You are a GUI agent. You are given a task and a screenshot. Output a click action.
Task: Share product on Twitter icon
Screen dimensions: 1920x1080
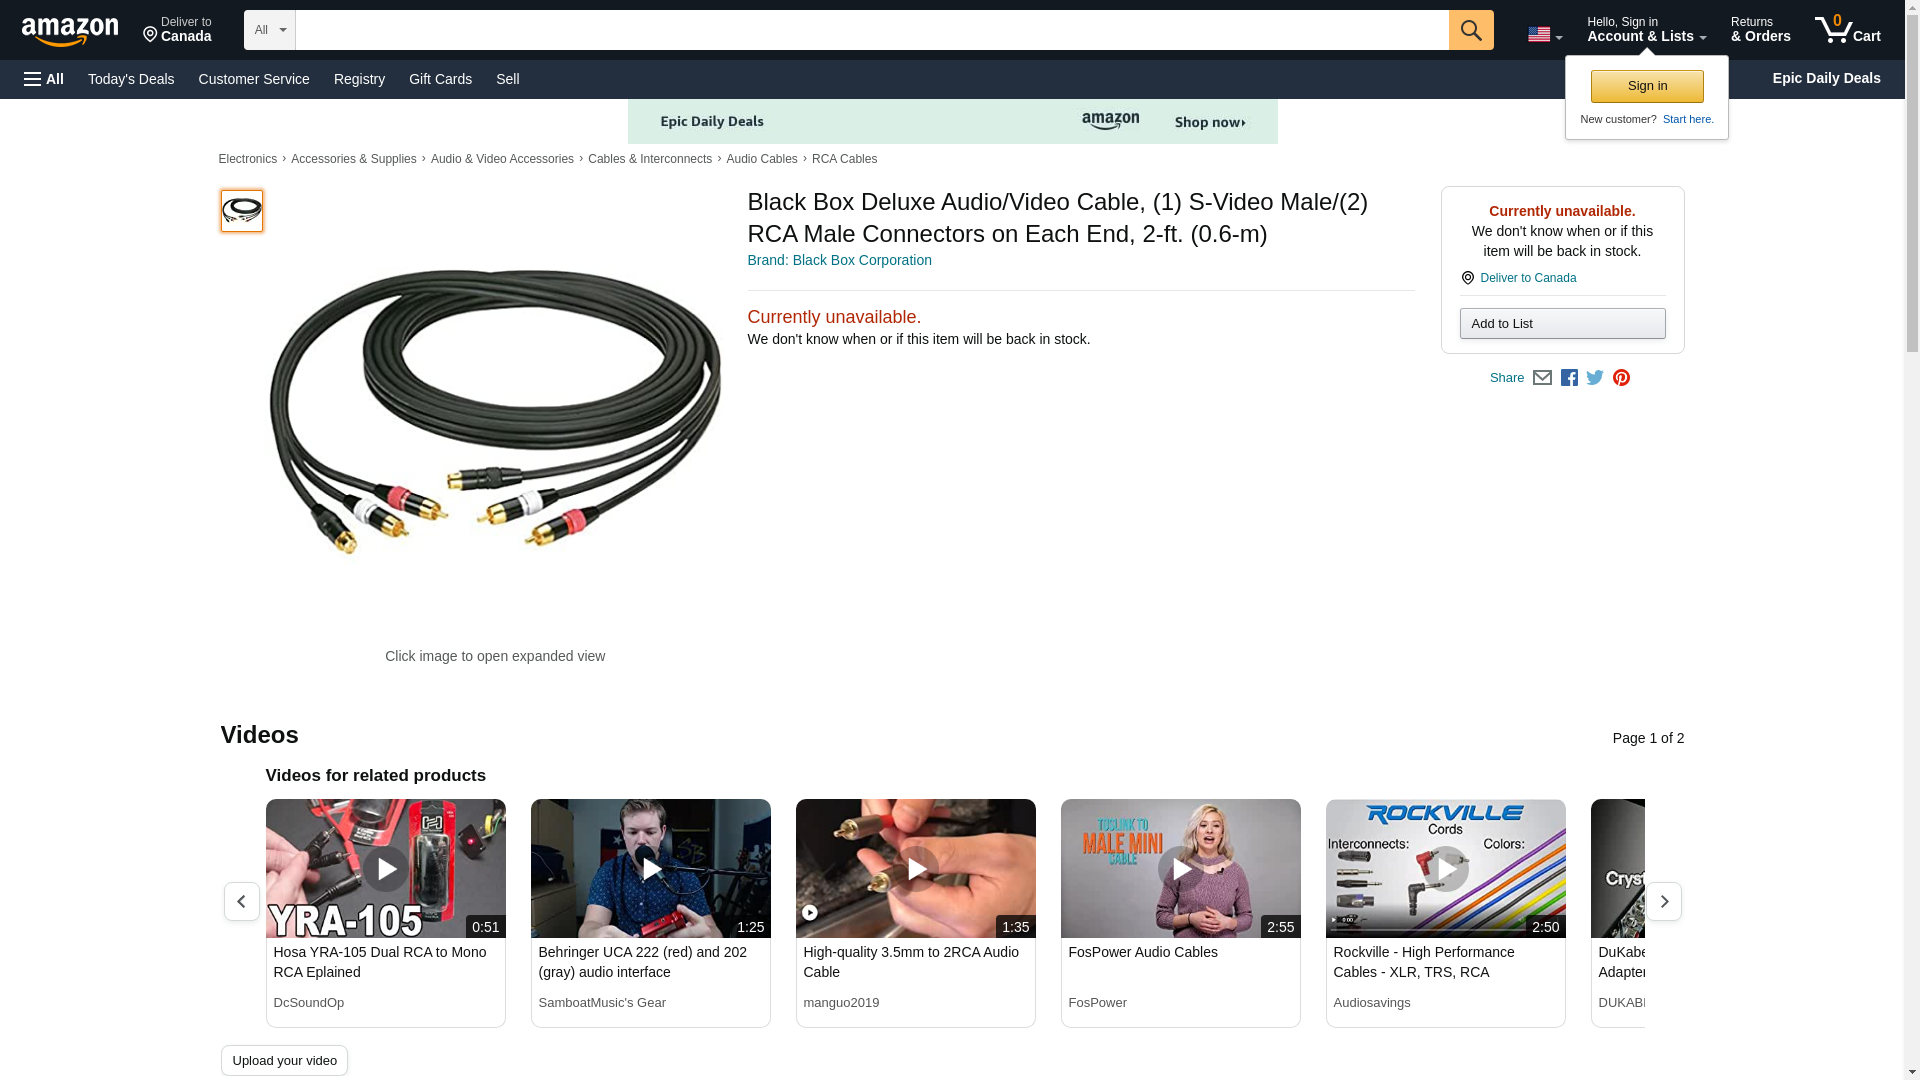click(x=1595, y=378)
